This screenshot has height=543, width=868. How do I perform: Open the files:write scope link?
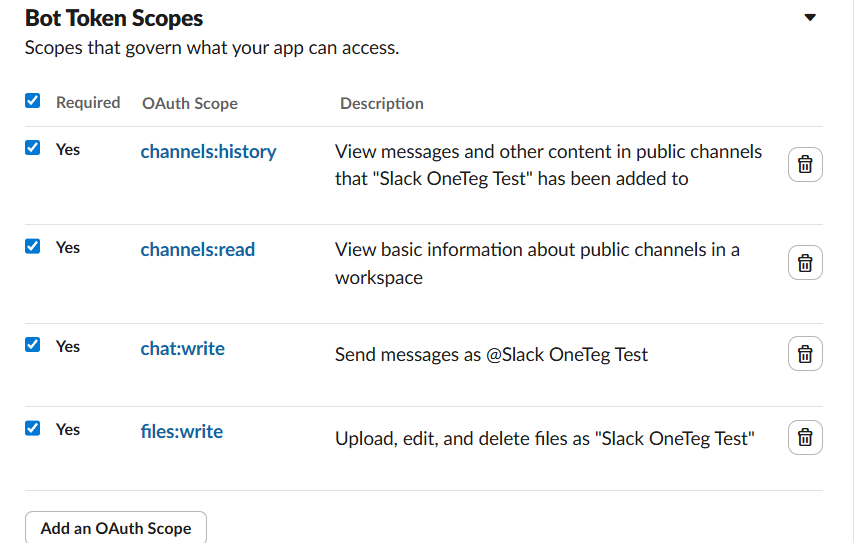[x=182, y=431]
